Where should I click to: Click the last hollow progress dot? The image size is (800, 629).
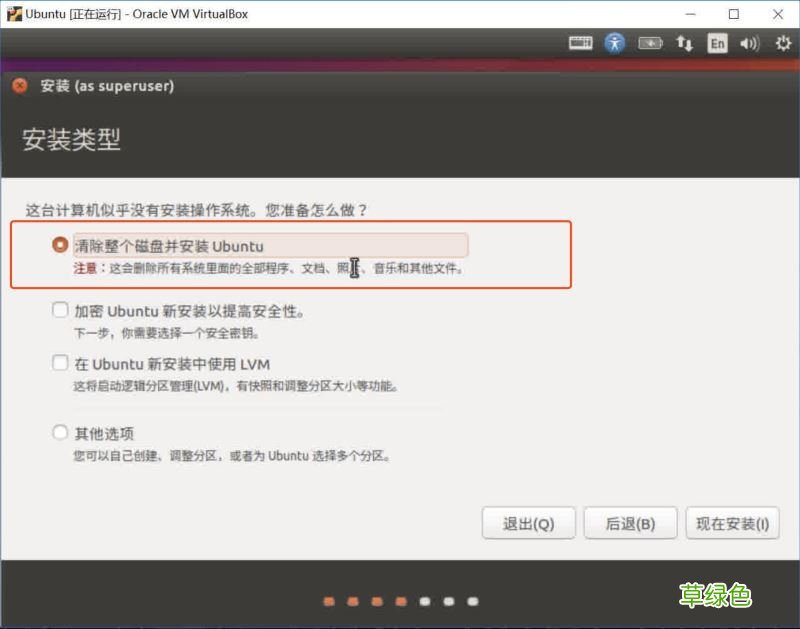coord(471,602)
